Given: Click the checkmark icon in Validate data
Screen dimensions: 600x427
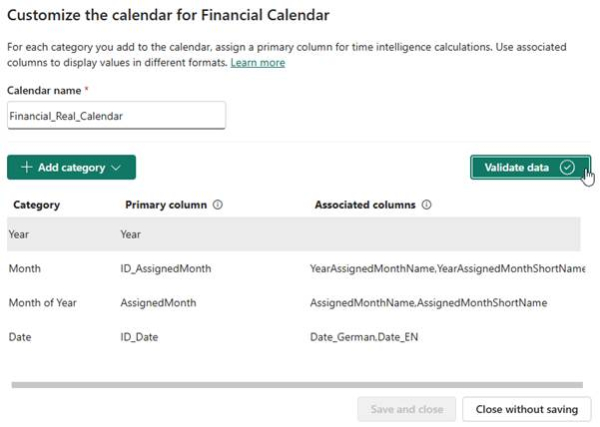Looking at the screenshot, I should click(x=567, y=167).
